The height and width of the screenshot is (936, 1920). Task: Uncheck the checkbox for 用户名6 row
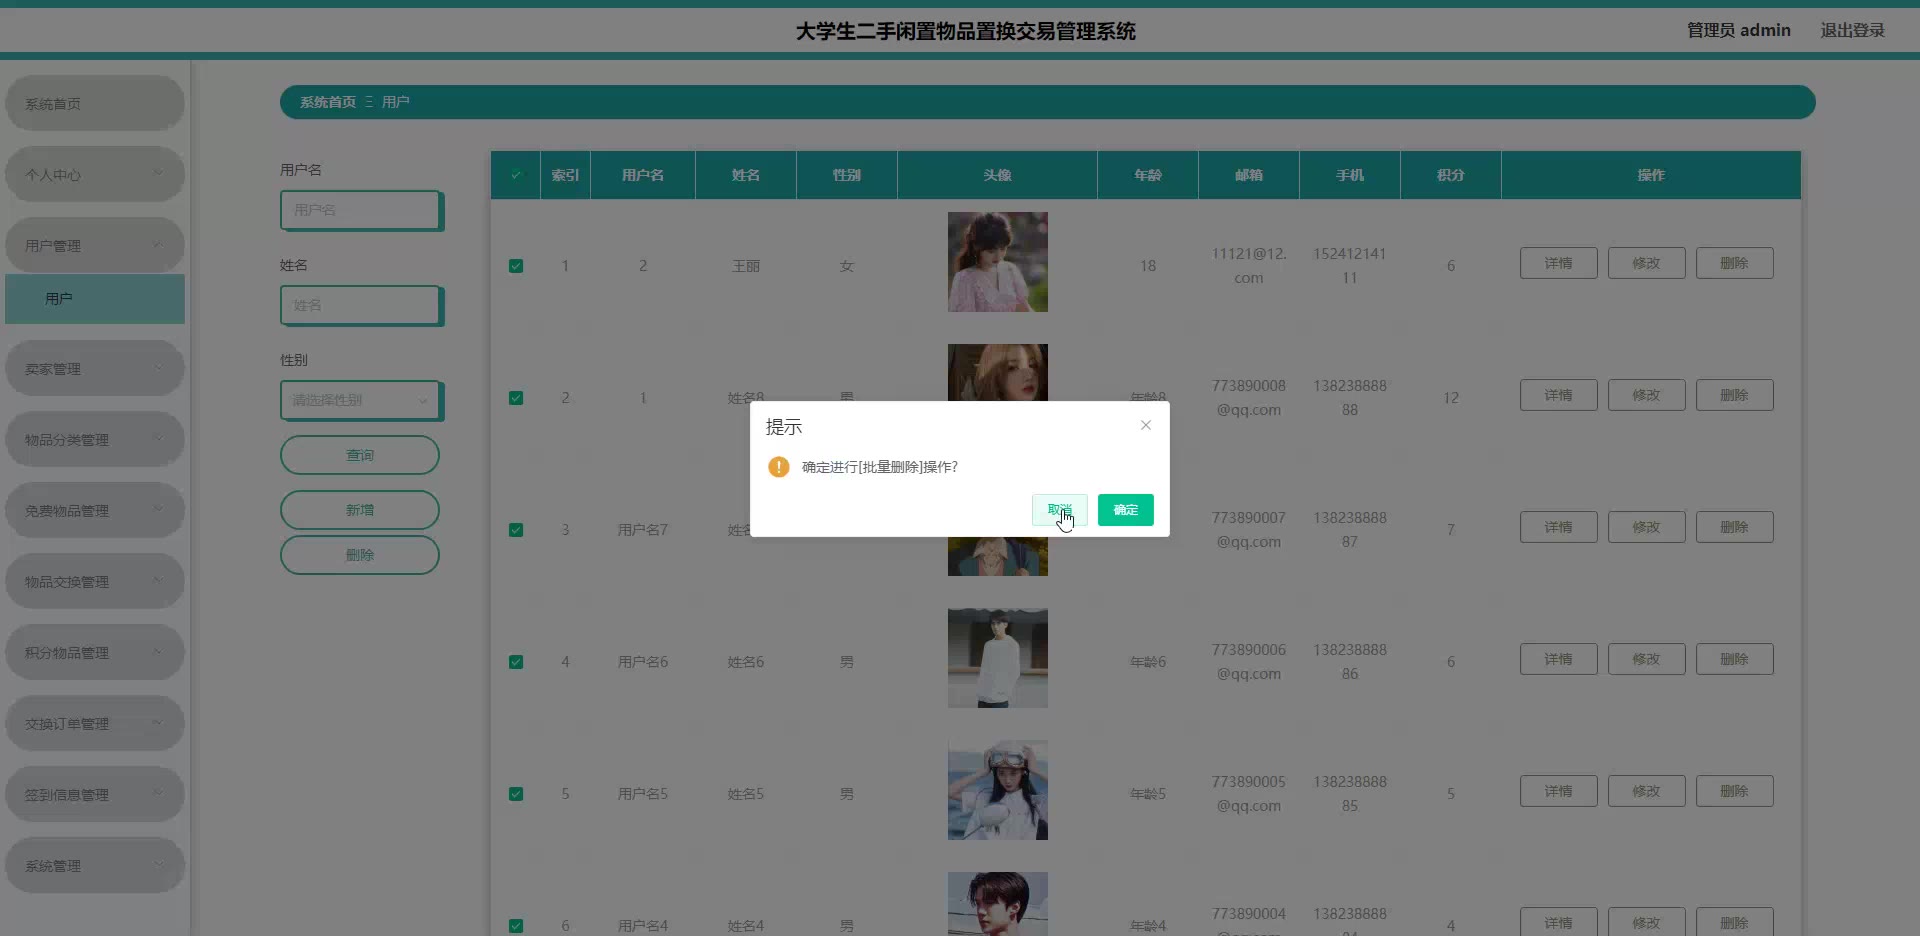coord(516,662)
